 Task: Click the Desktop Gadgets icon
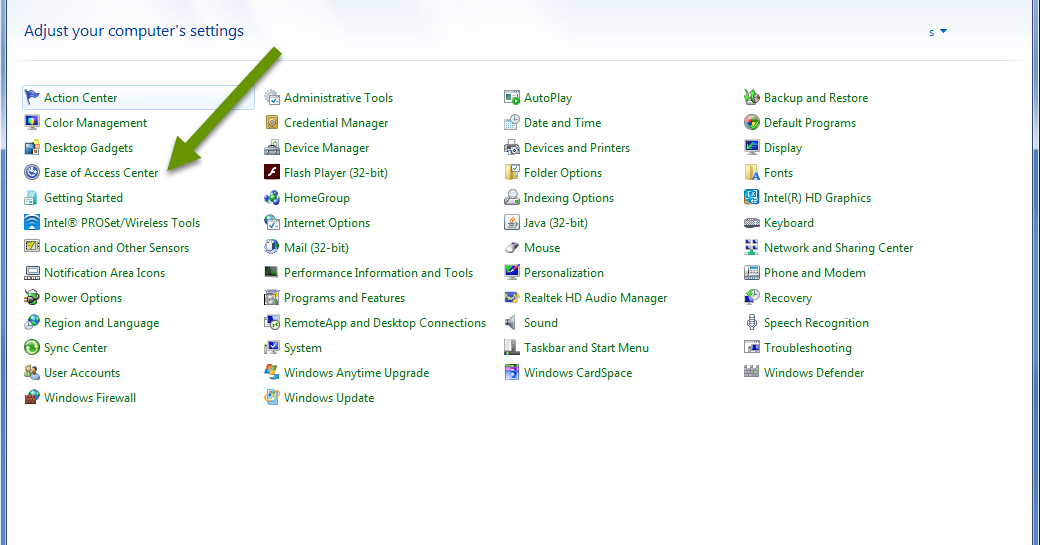pyautogui.click(x=32, y=148)
